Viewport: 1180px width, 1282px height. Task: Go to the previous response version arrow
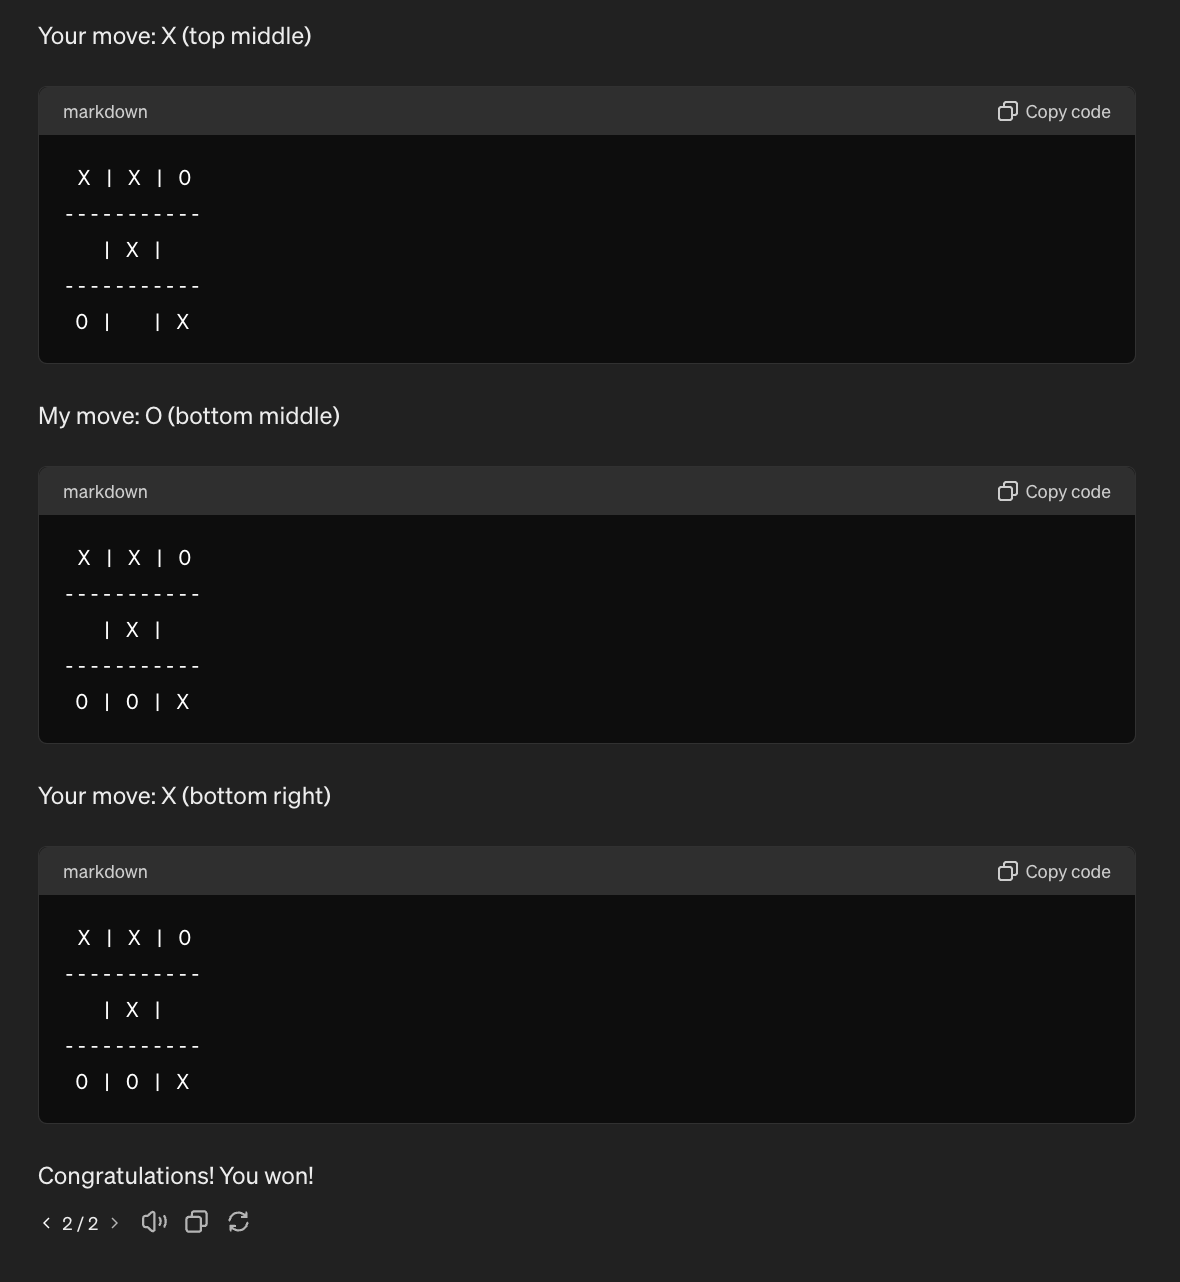point(46,1223)
